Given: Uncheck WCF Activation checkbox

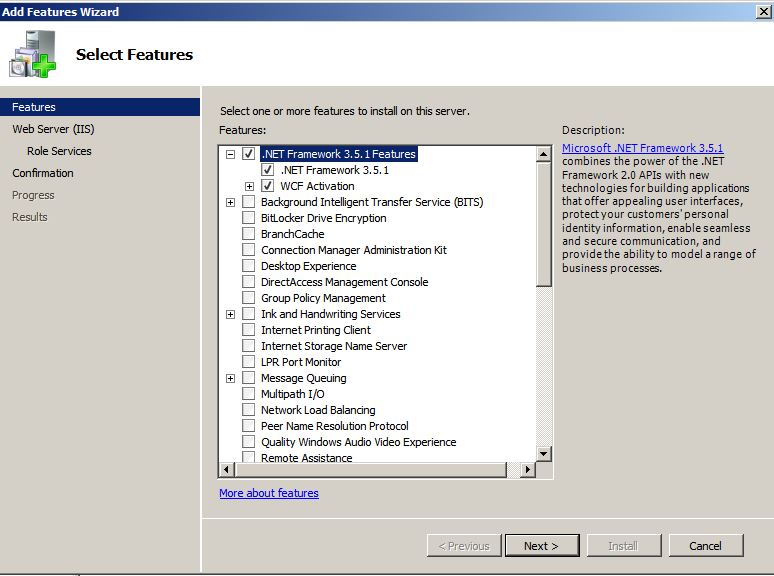Looking at the screenshot, I should coord(268,186).
